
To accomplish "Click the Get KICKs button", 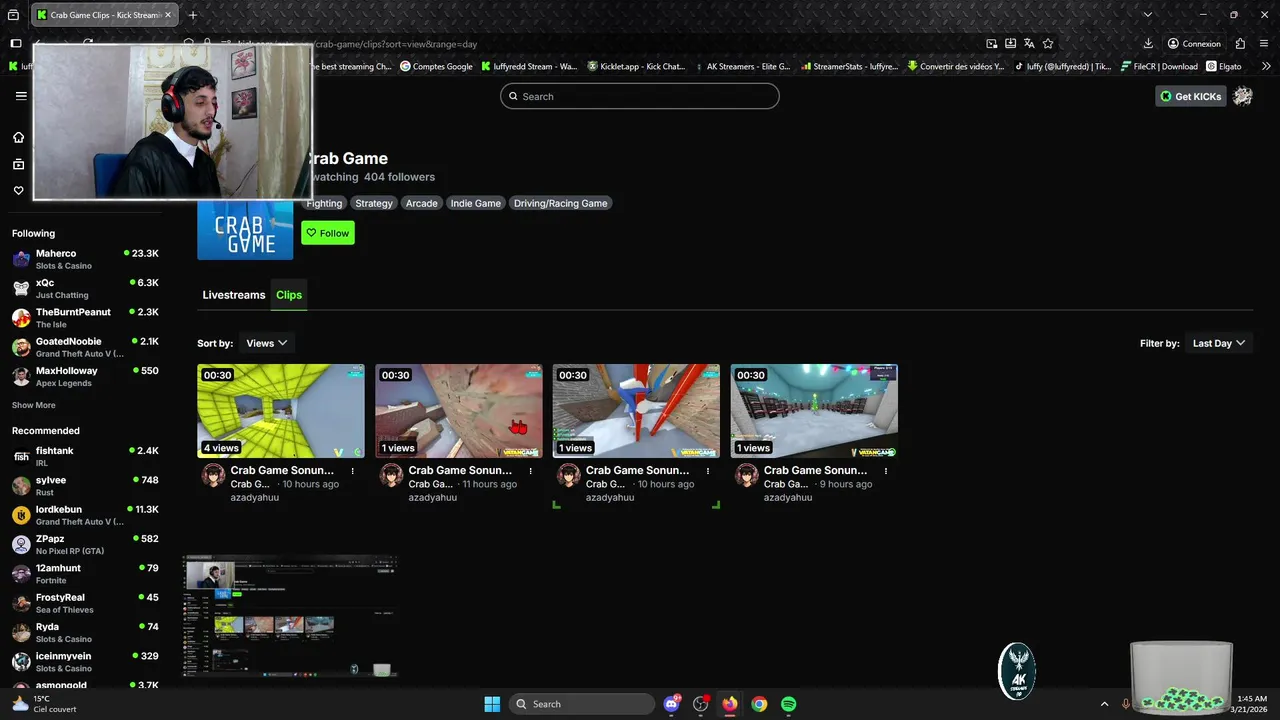I will (x=1191, y=96).
